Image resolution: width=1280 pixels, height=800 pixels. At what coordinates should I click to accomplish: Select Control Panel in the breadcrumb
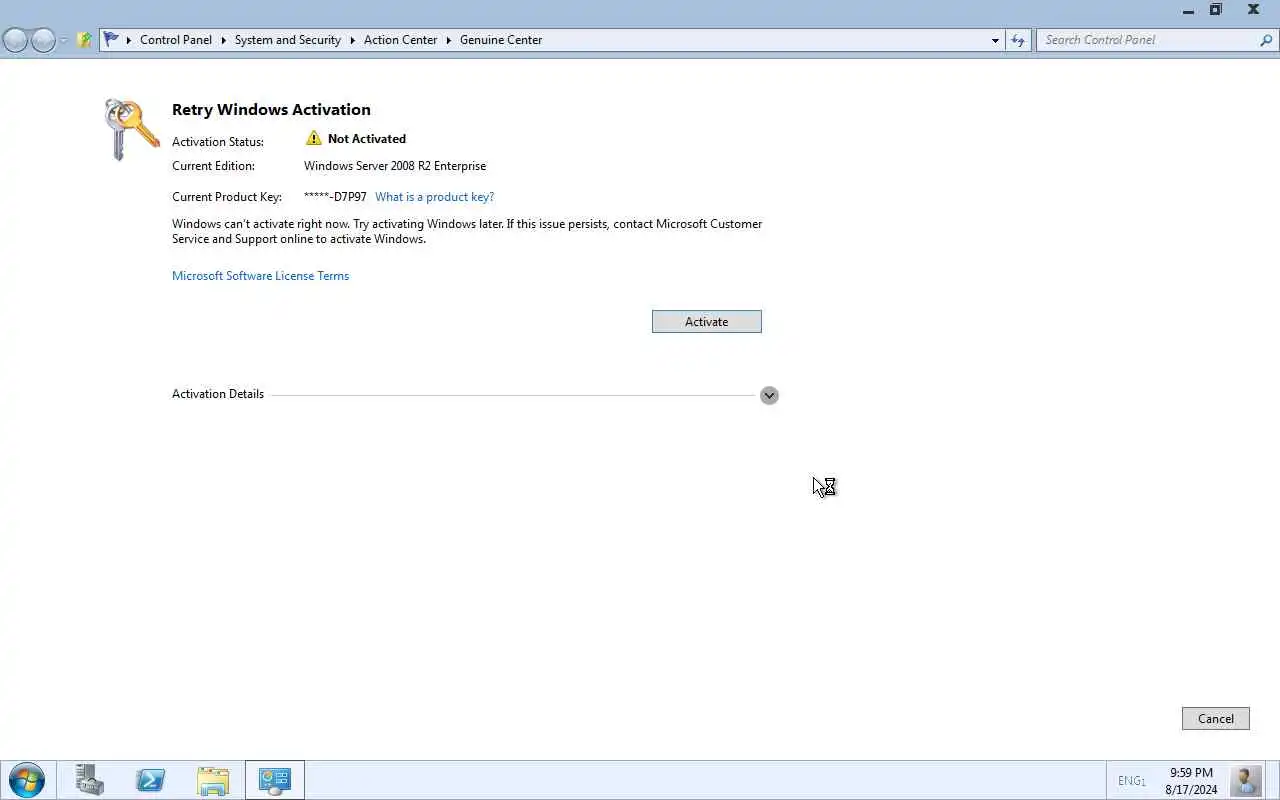[176, 40]
